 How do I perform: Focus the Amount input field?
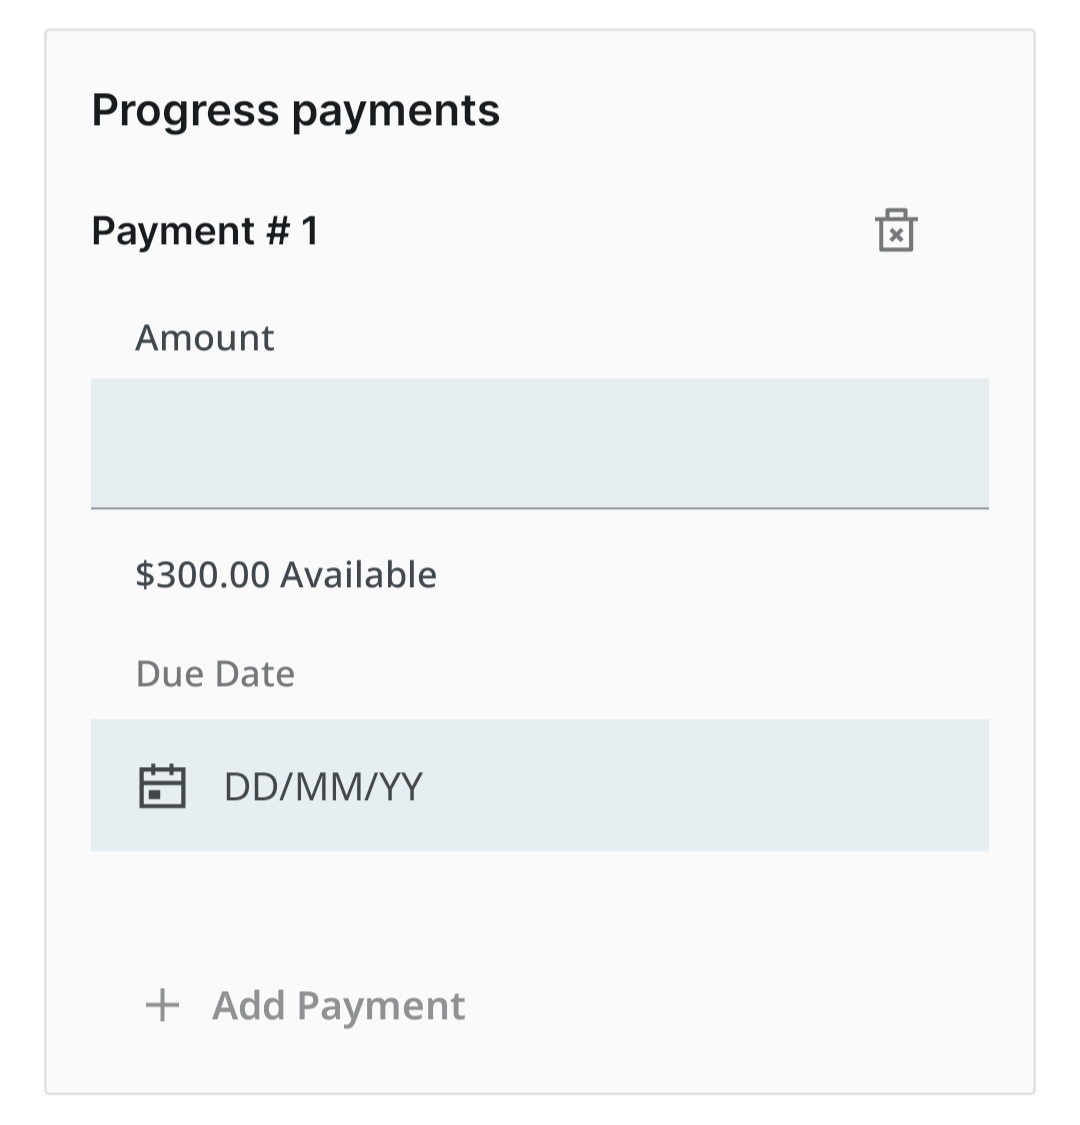click(540, 443)
